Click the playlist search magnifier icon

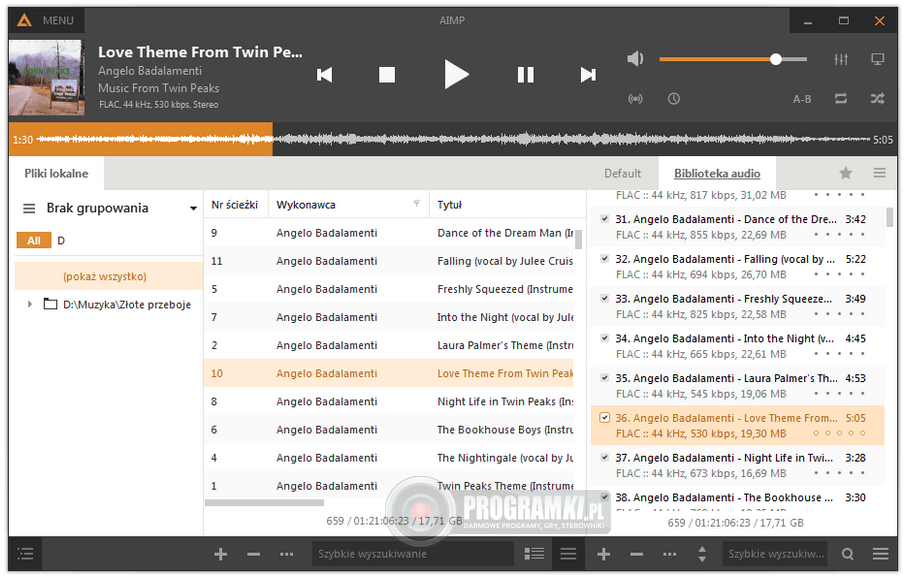click(x=847, y=554)
